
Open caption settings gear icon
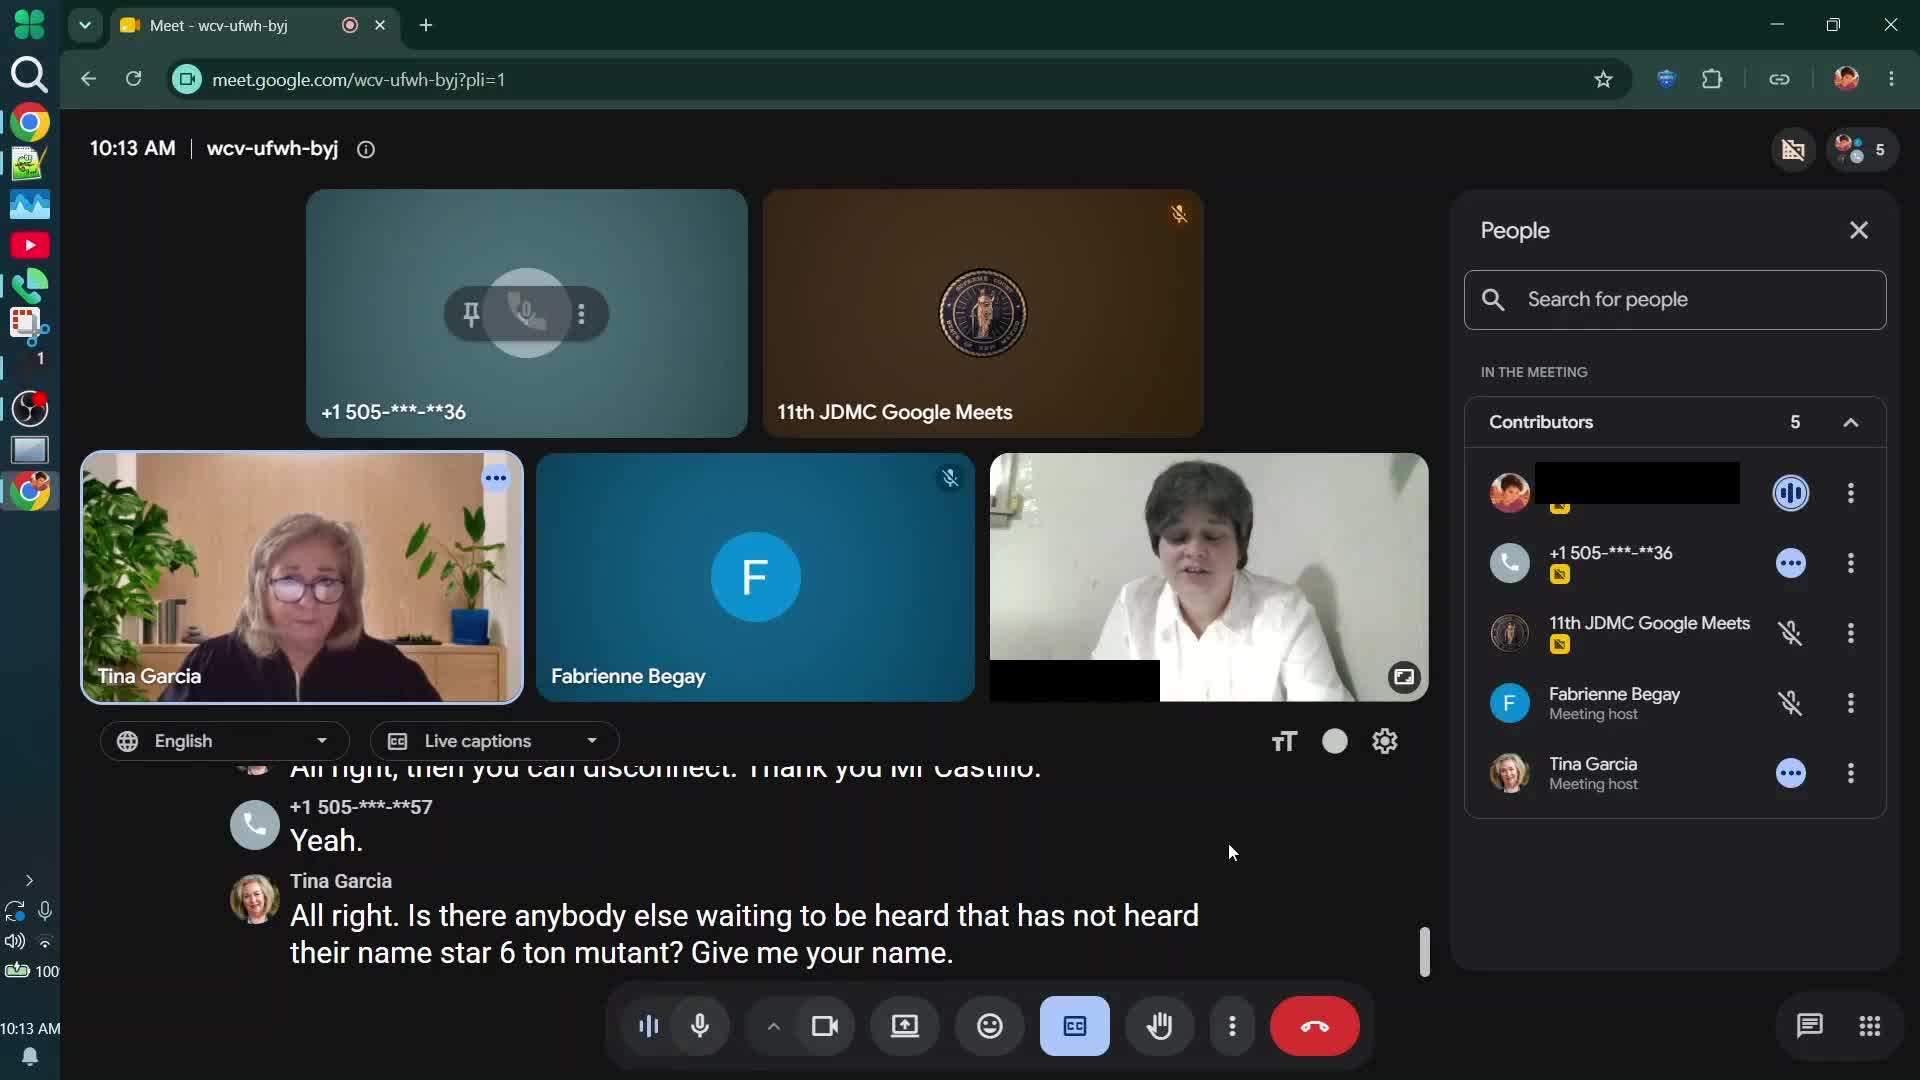(1385, 741)
